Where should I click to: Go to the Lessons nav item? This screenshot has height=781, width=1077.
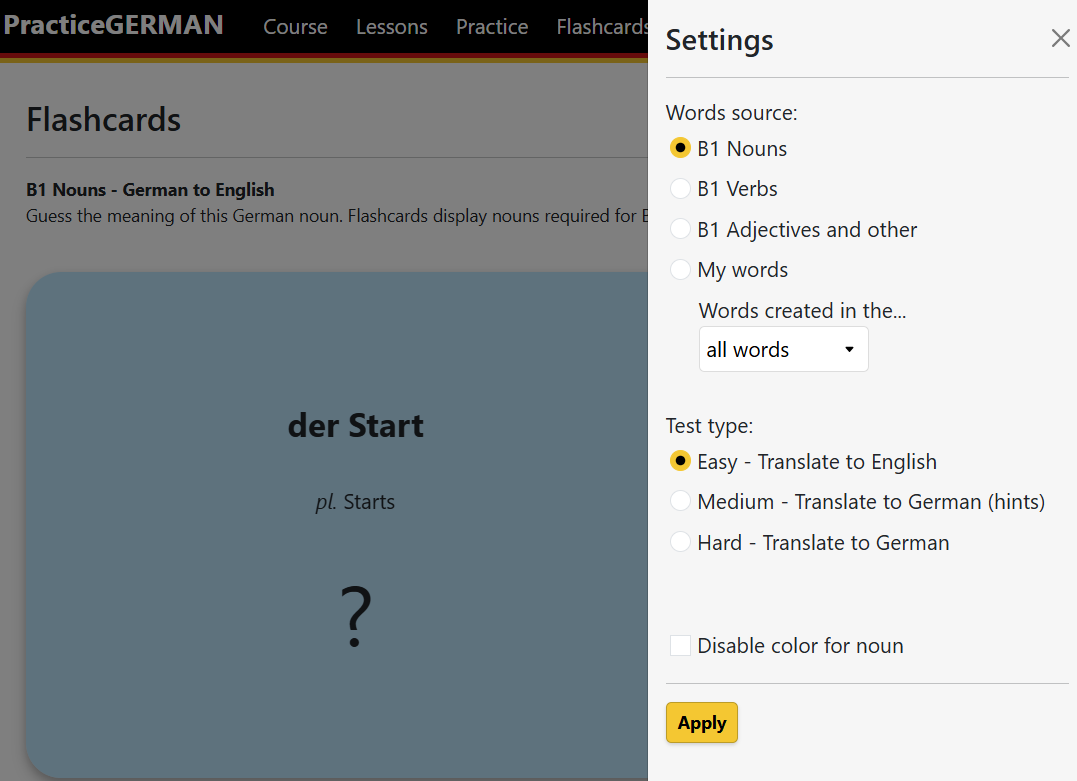(391, 27)
